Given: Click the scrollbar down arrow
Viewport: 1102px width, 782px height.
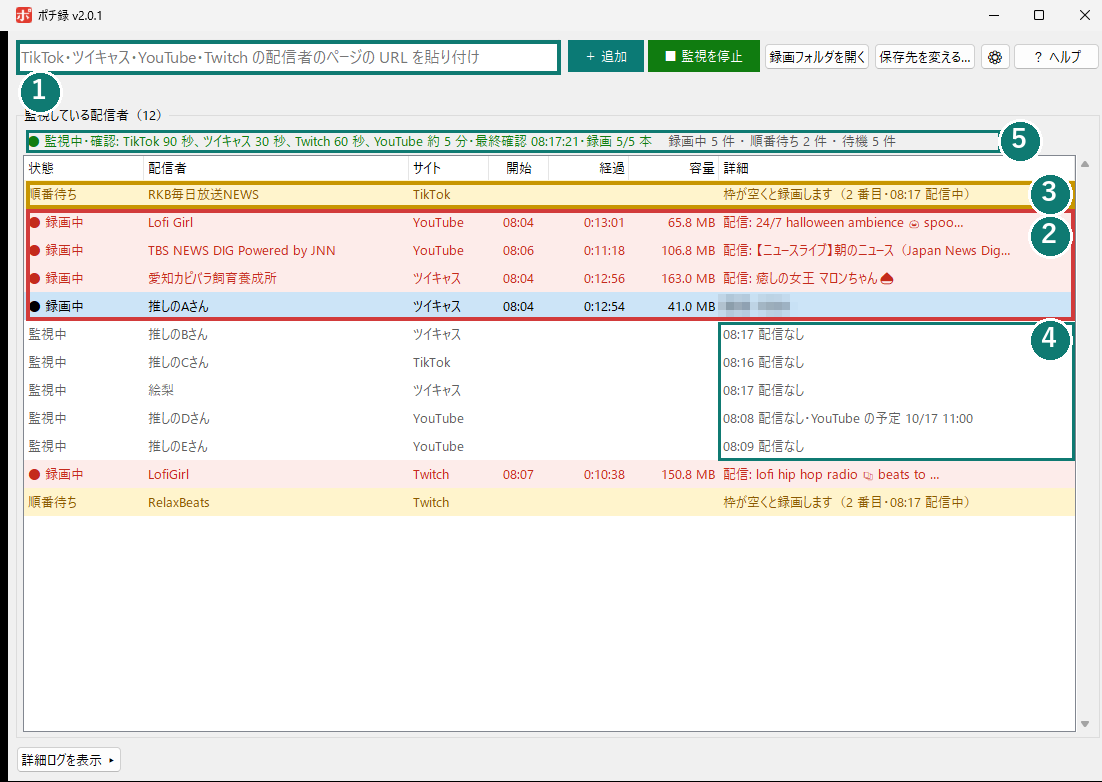Looking at the screenshot, I should click(1085, 724).
